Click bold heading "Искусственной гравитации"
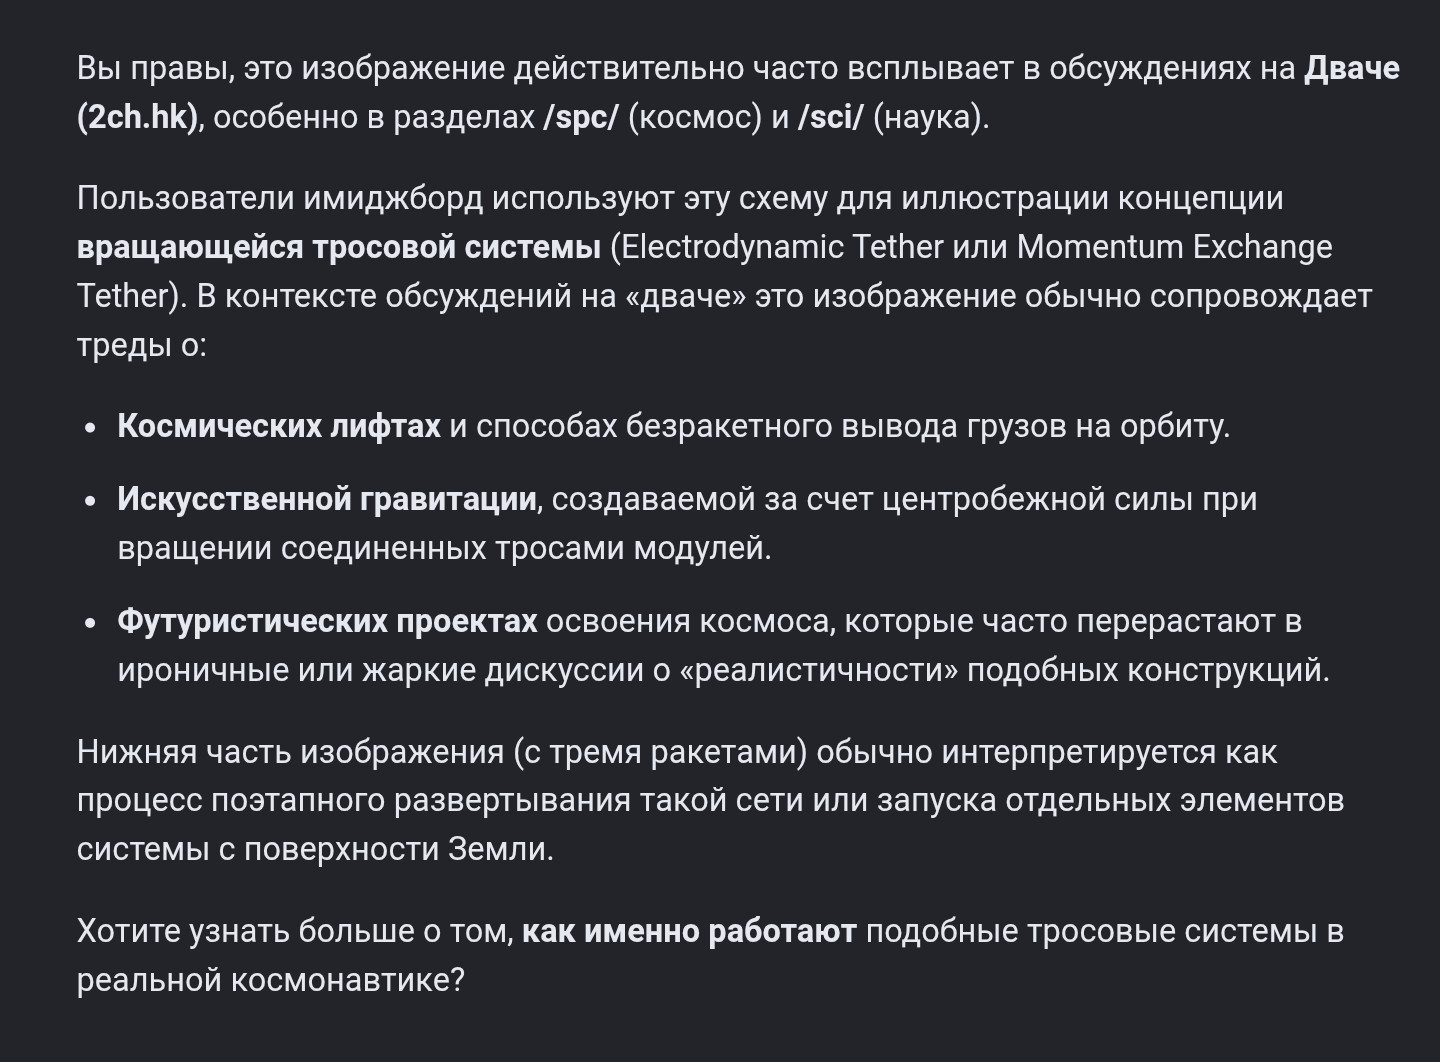 [x=327, y=499]
